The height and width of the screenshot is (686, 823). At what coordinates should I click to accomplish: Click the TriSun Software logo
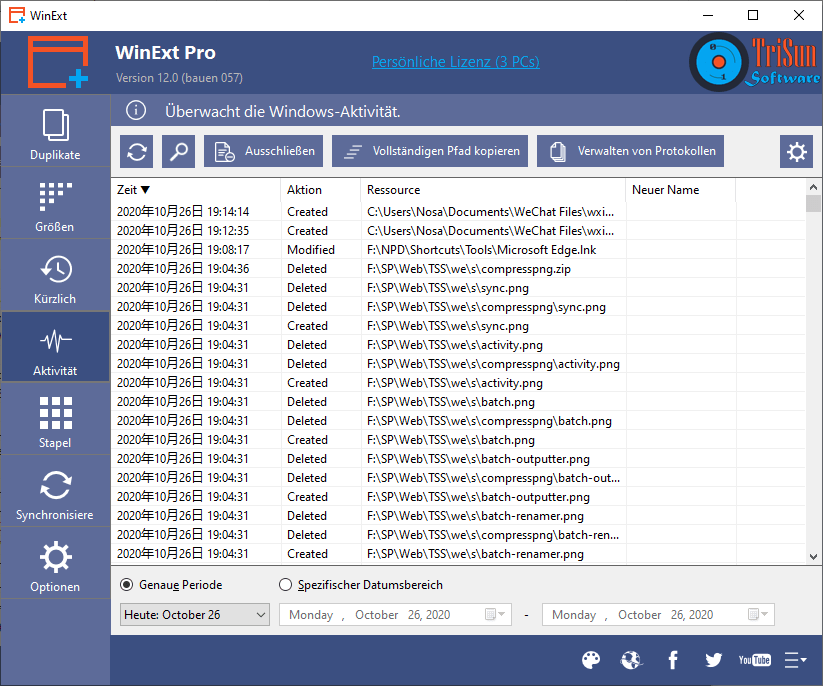click(x=755, y=62)
